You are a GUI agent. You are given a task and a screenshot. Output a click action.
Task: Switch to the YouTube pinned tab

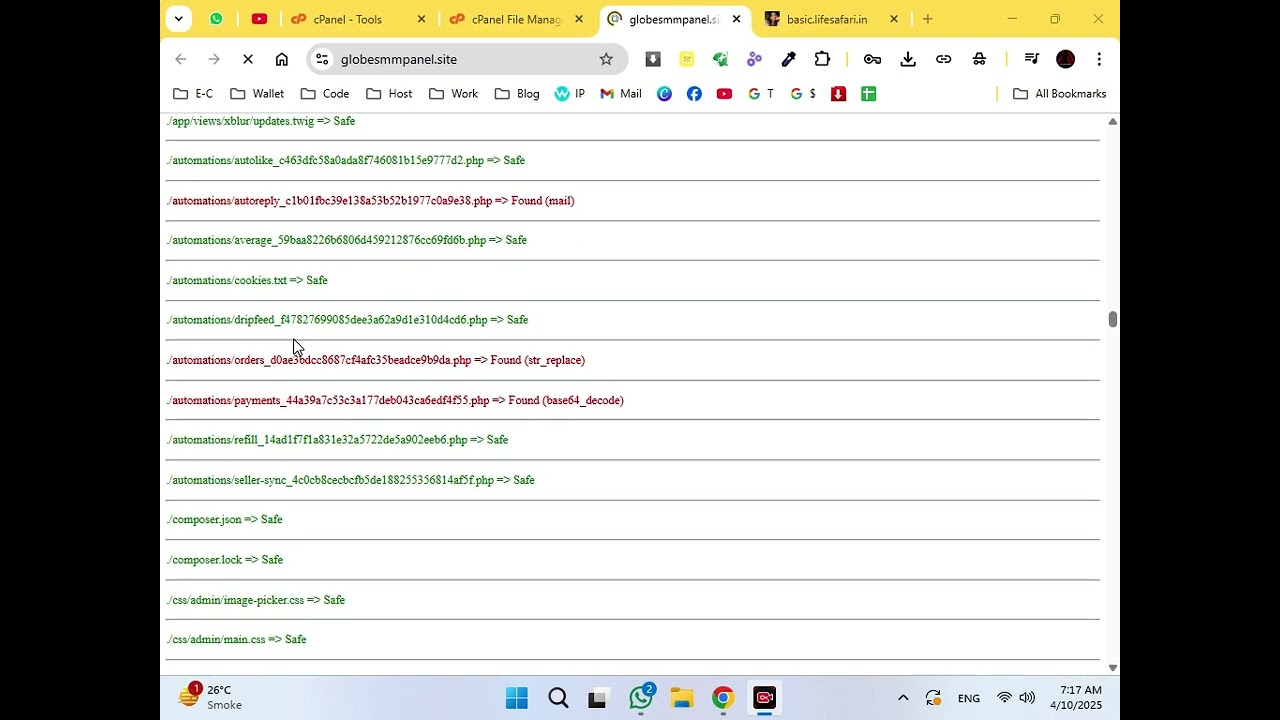[259, 19]
